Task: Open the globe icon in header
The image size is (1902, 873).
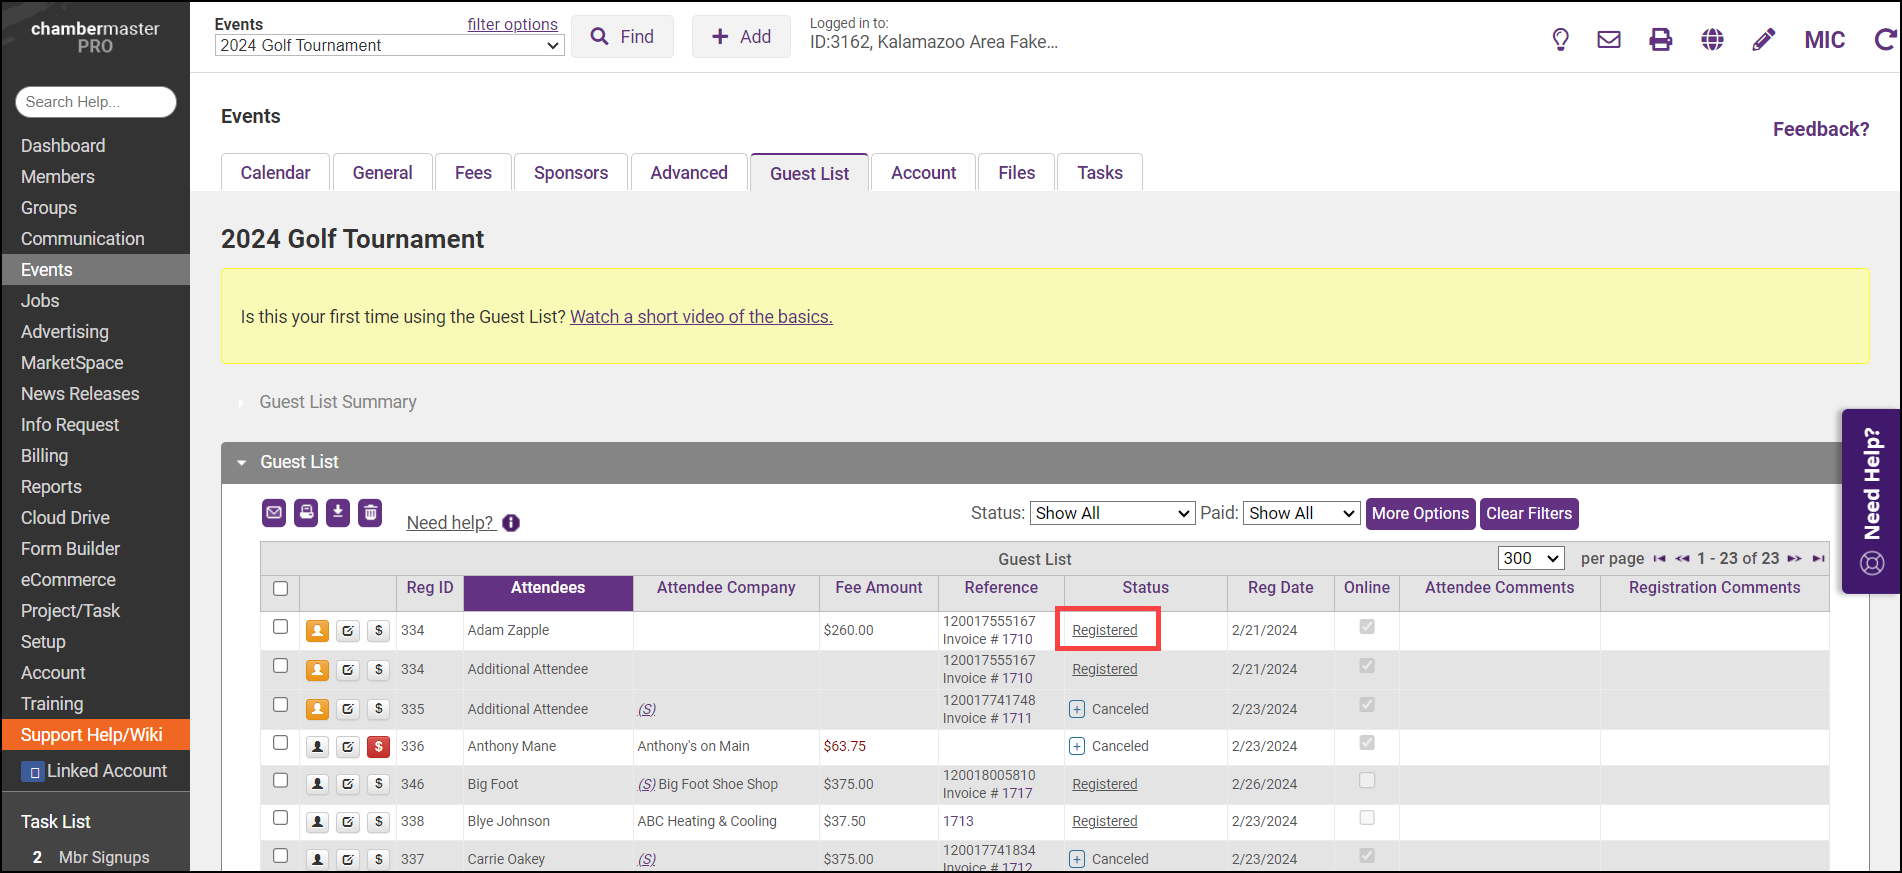Action: (1712, 40)
